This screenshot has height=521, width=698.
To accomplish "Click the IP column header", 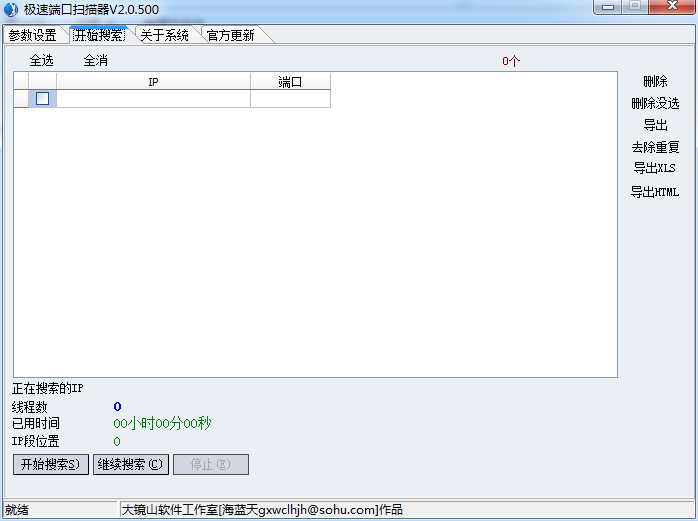I will [x=153, y=81].
